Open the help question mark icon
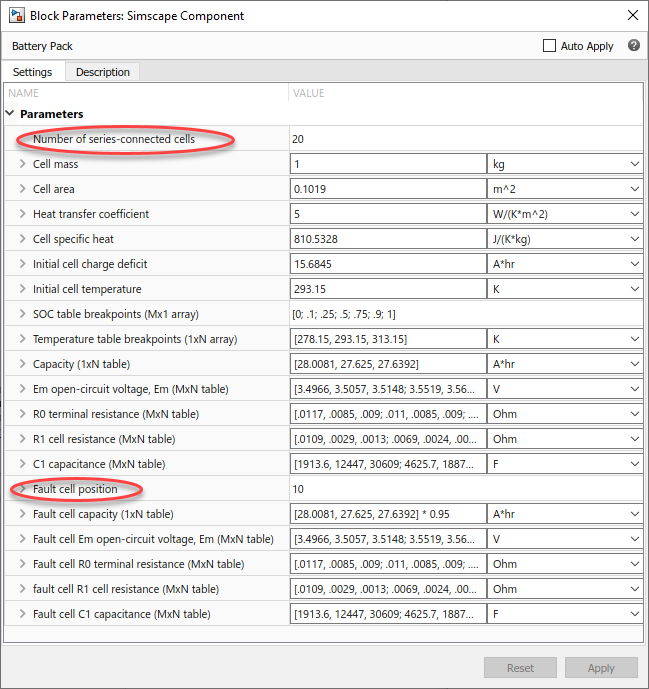 (x=634, y=45)
